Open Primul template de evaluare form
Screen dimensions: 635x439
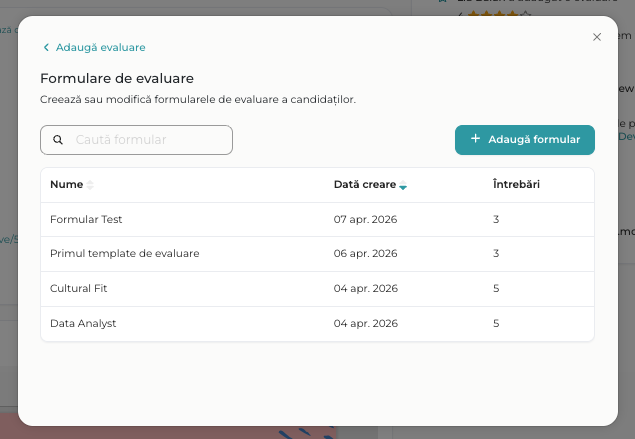124,254
